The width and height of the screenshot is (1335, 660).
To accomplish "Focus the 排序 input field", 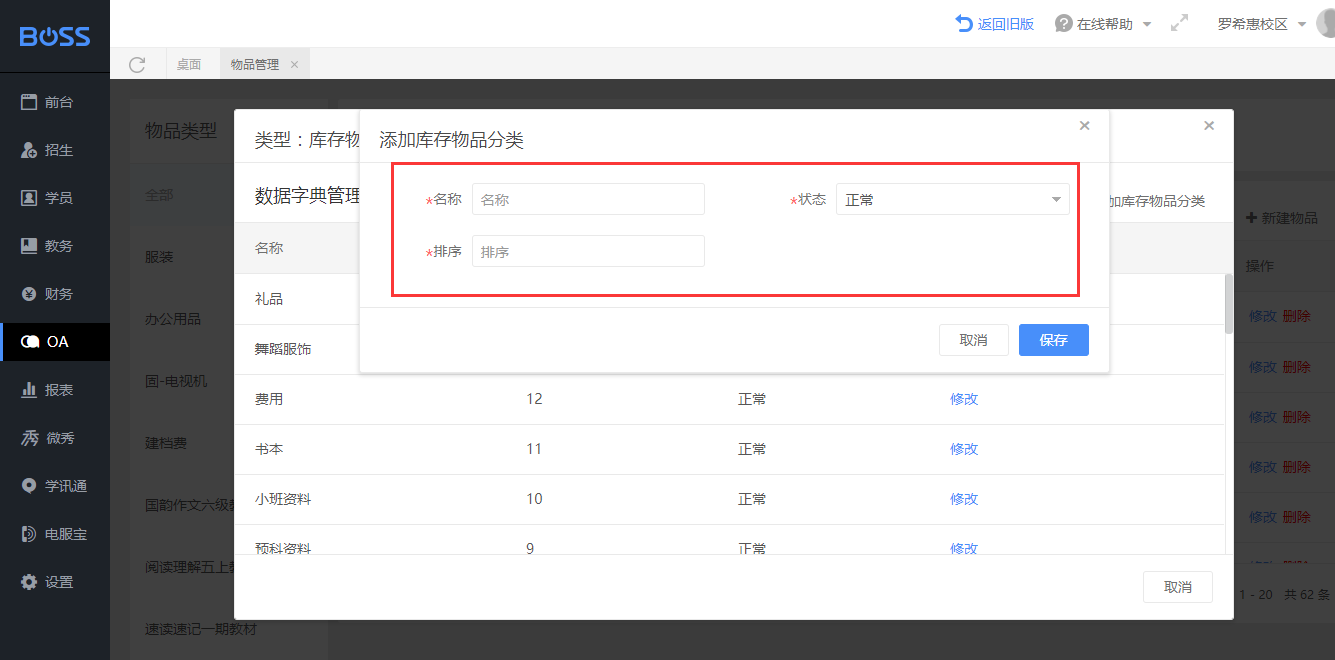I will (x=588, y=251).
